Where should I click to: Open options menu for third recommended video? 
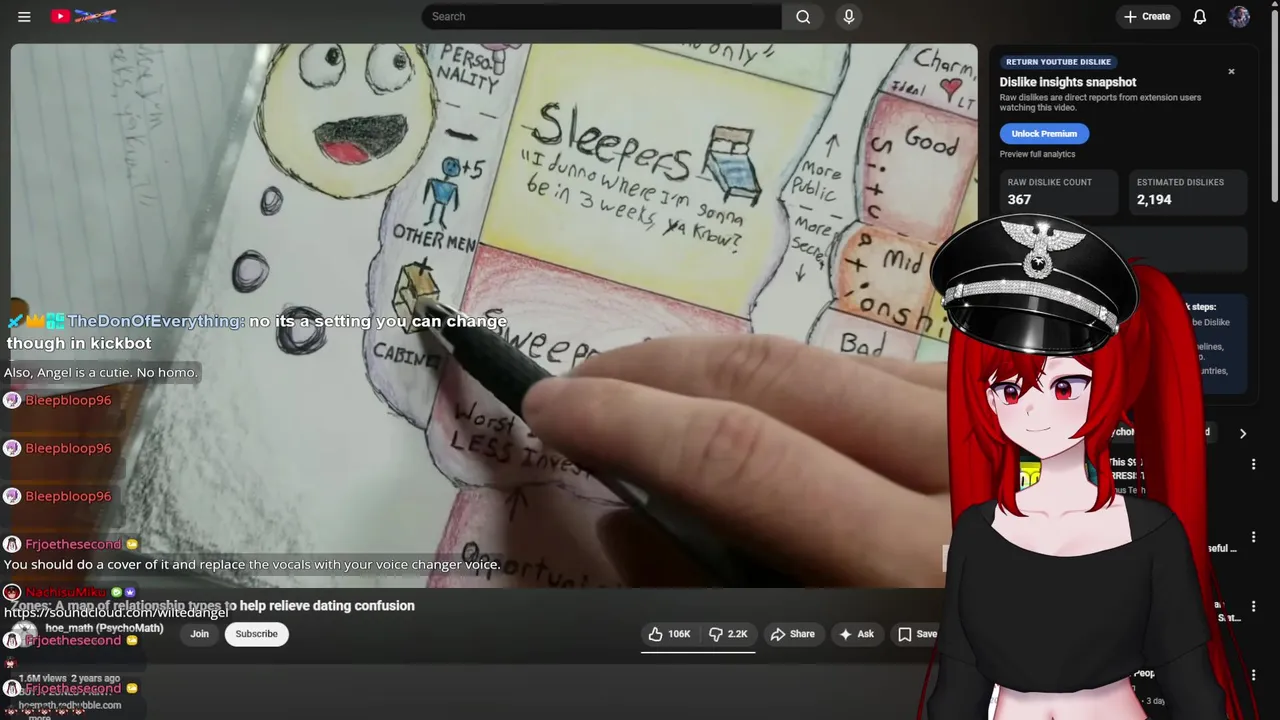[1253, 606]
